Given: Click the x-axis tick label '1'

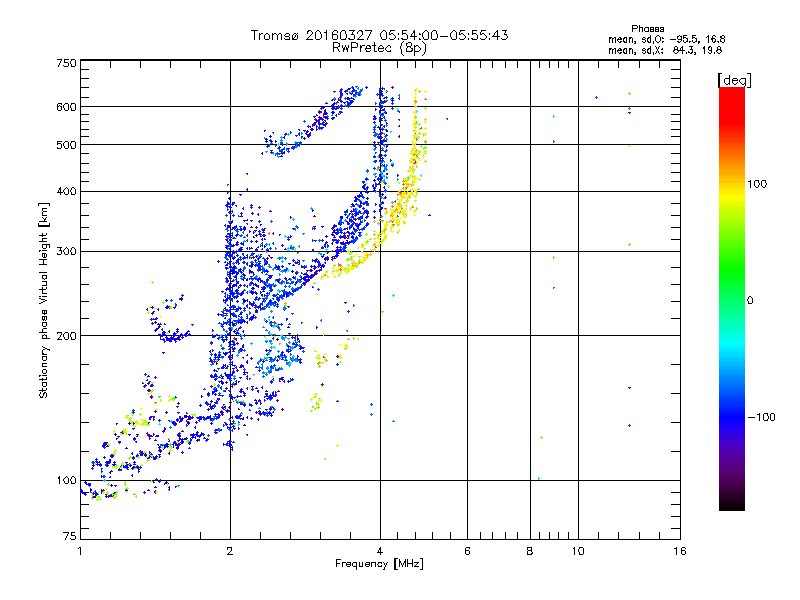Looking at the screenshot, I should 80,551.
